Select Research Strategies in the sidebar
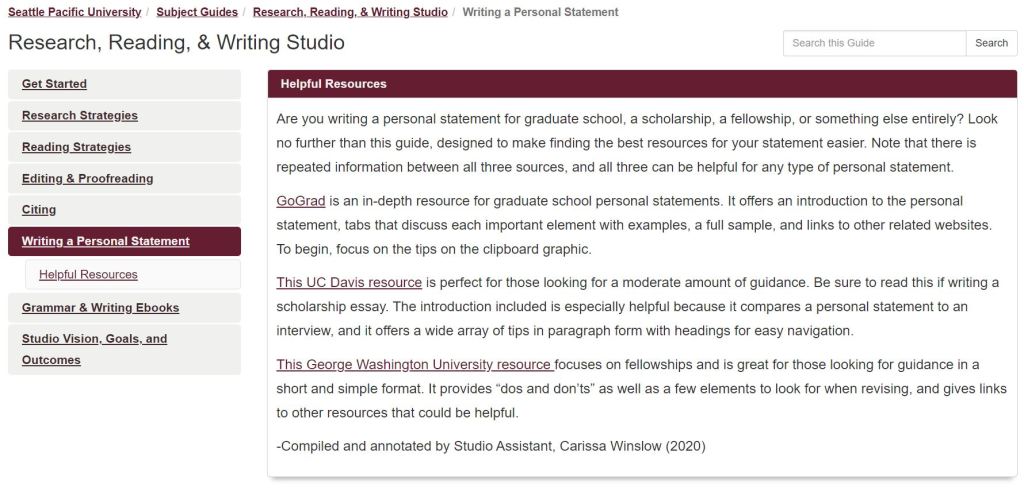Viewport: 1024px width, 488px height. [x=80, y=116]
